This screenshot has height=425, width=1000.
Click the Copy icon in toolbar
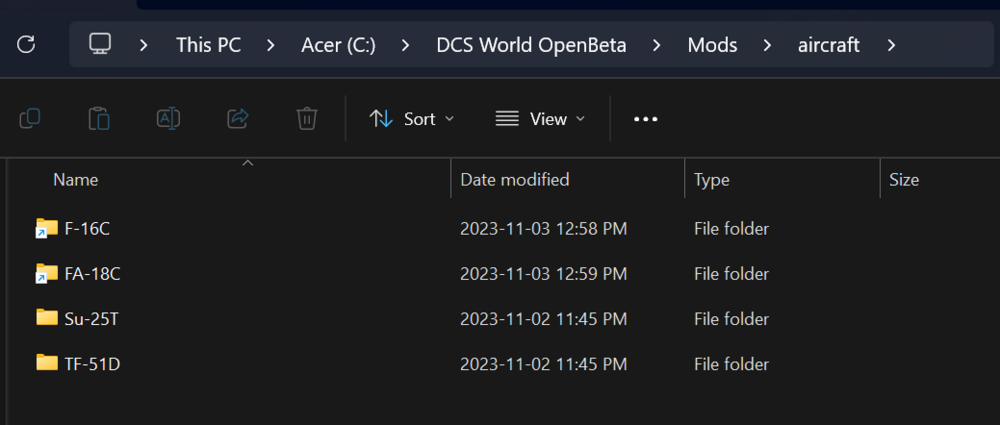pyautogui.click(x=30, y=119)
